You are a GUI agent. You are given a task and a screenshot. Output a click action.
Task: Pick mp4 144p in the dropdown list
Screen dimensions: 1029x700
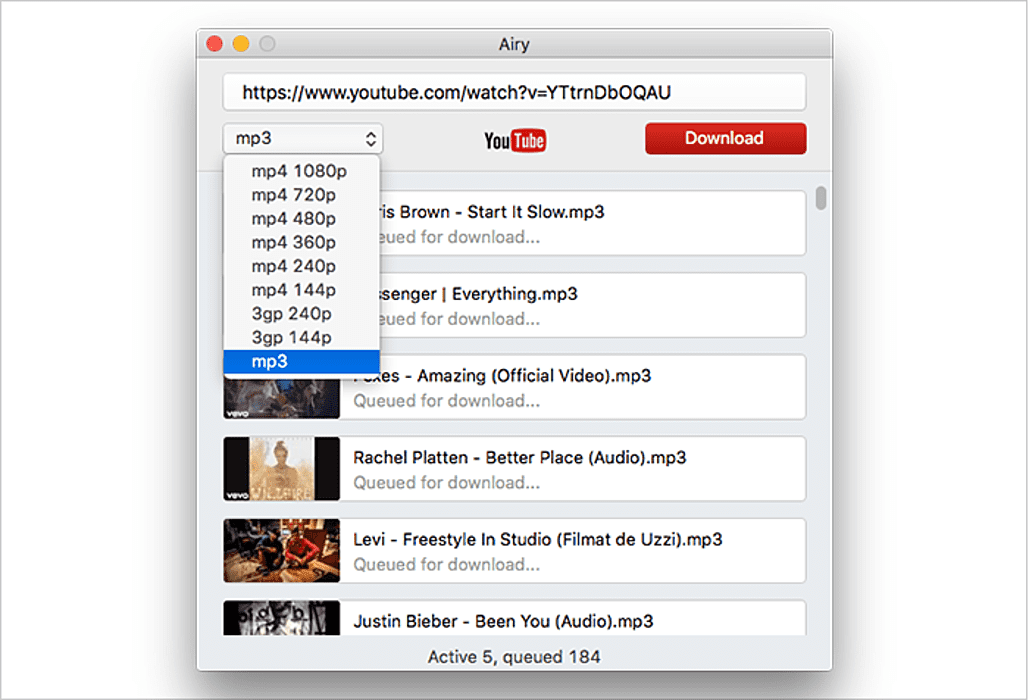pos(301,289)
